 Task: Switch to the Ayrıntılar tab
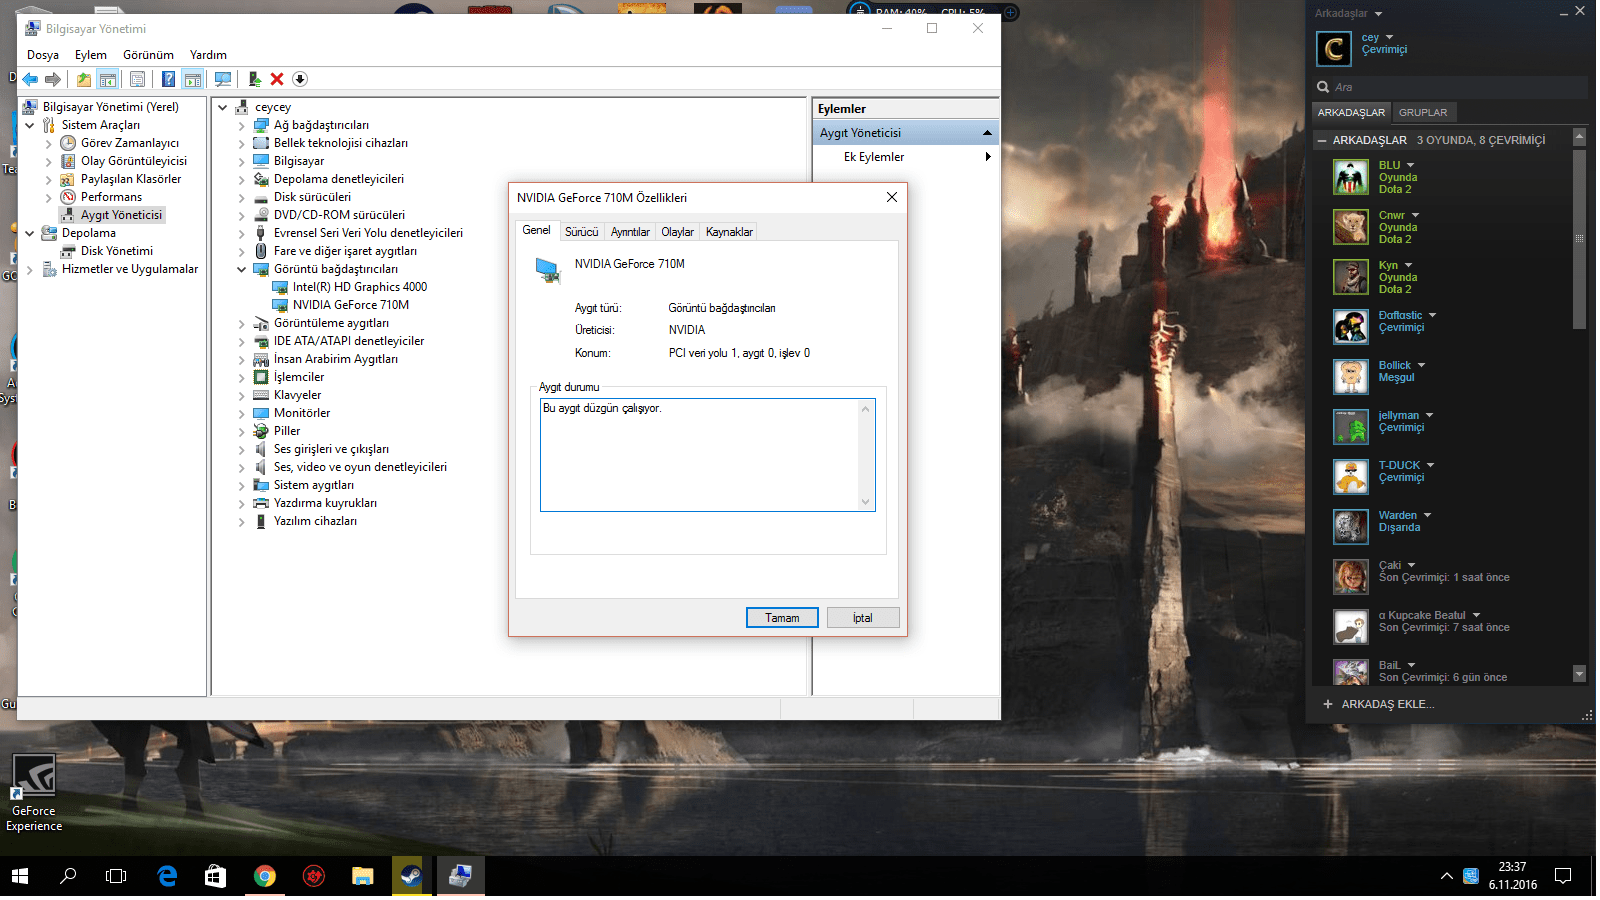(630, 232)
